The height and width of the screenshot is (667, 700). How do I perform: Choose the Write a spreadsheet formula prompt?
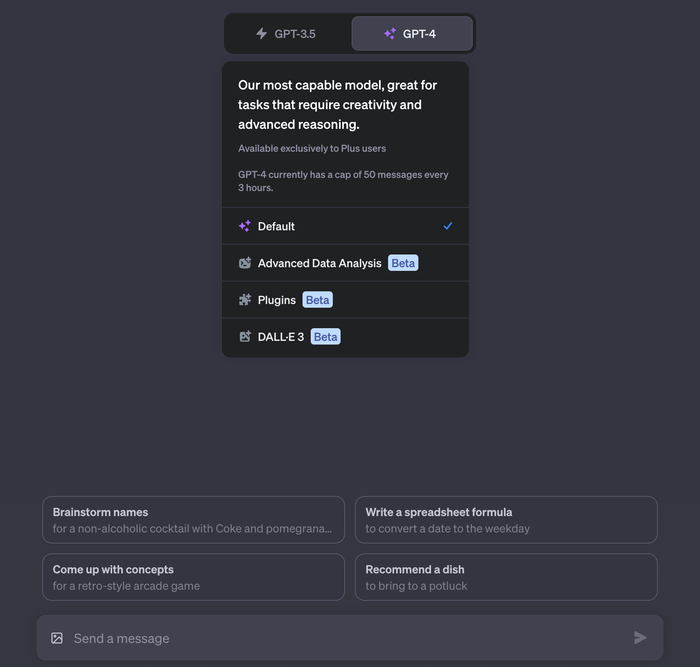tap(506, 520)
